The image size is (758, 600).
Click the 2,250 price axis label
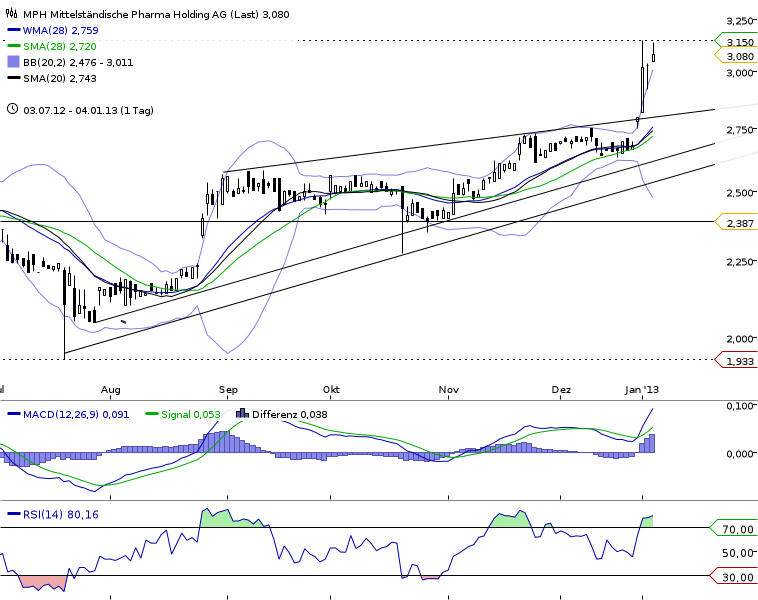coord(740,262)
